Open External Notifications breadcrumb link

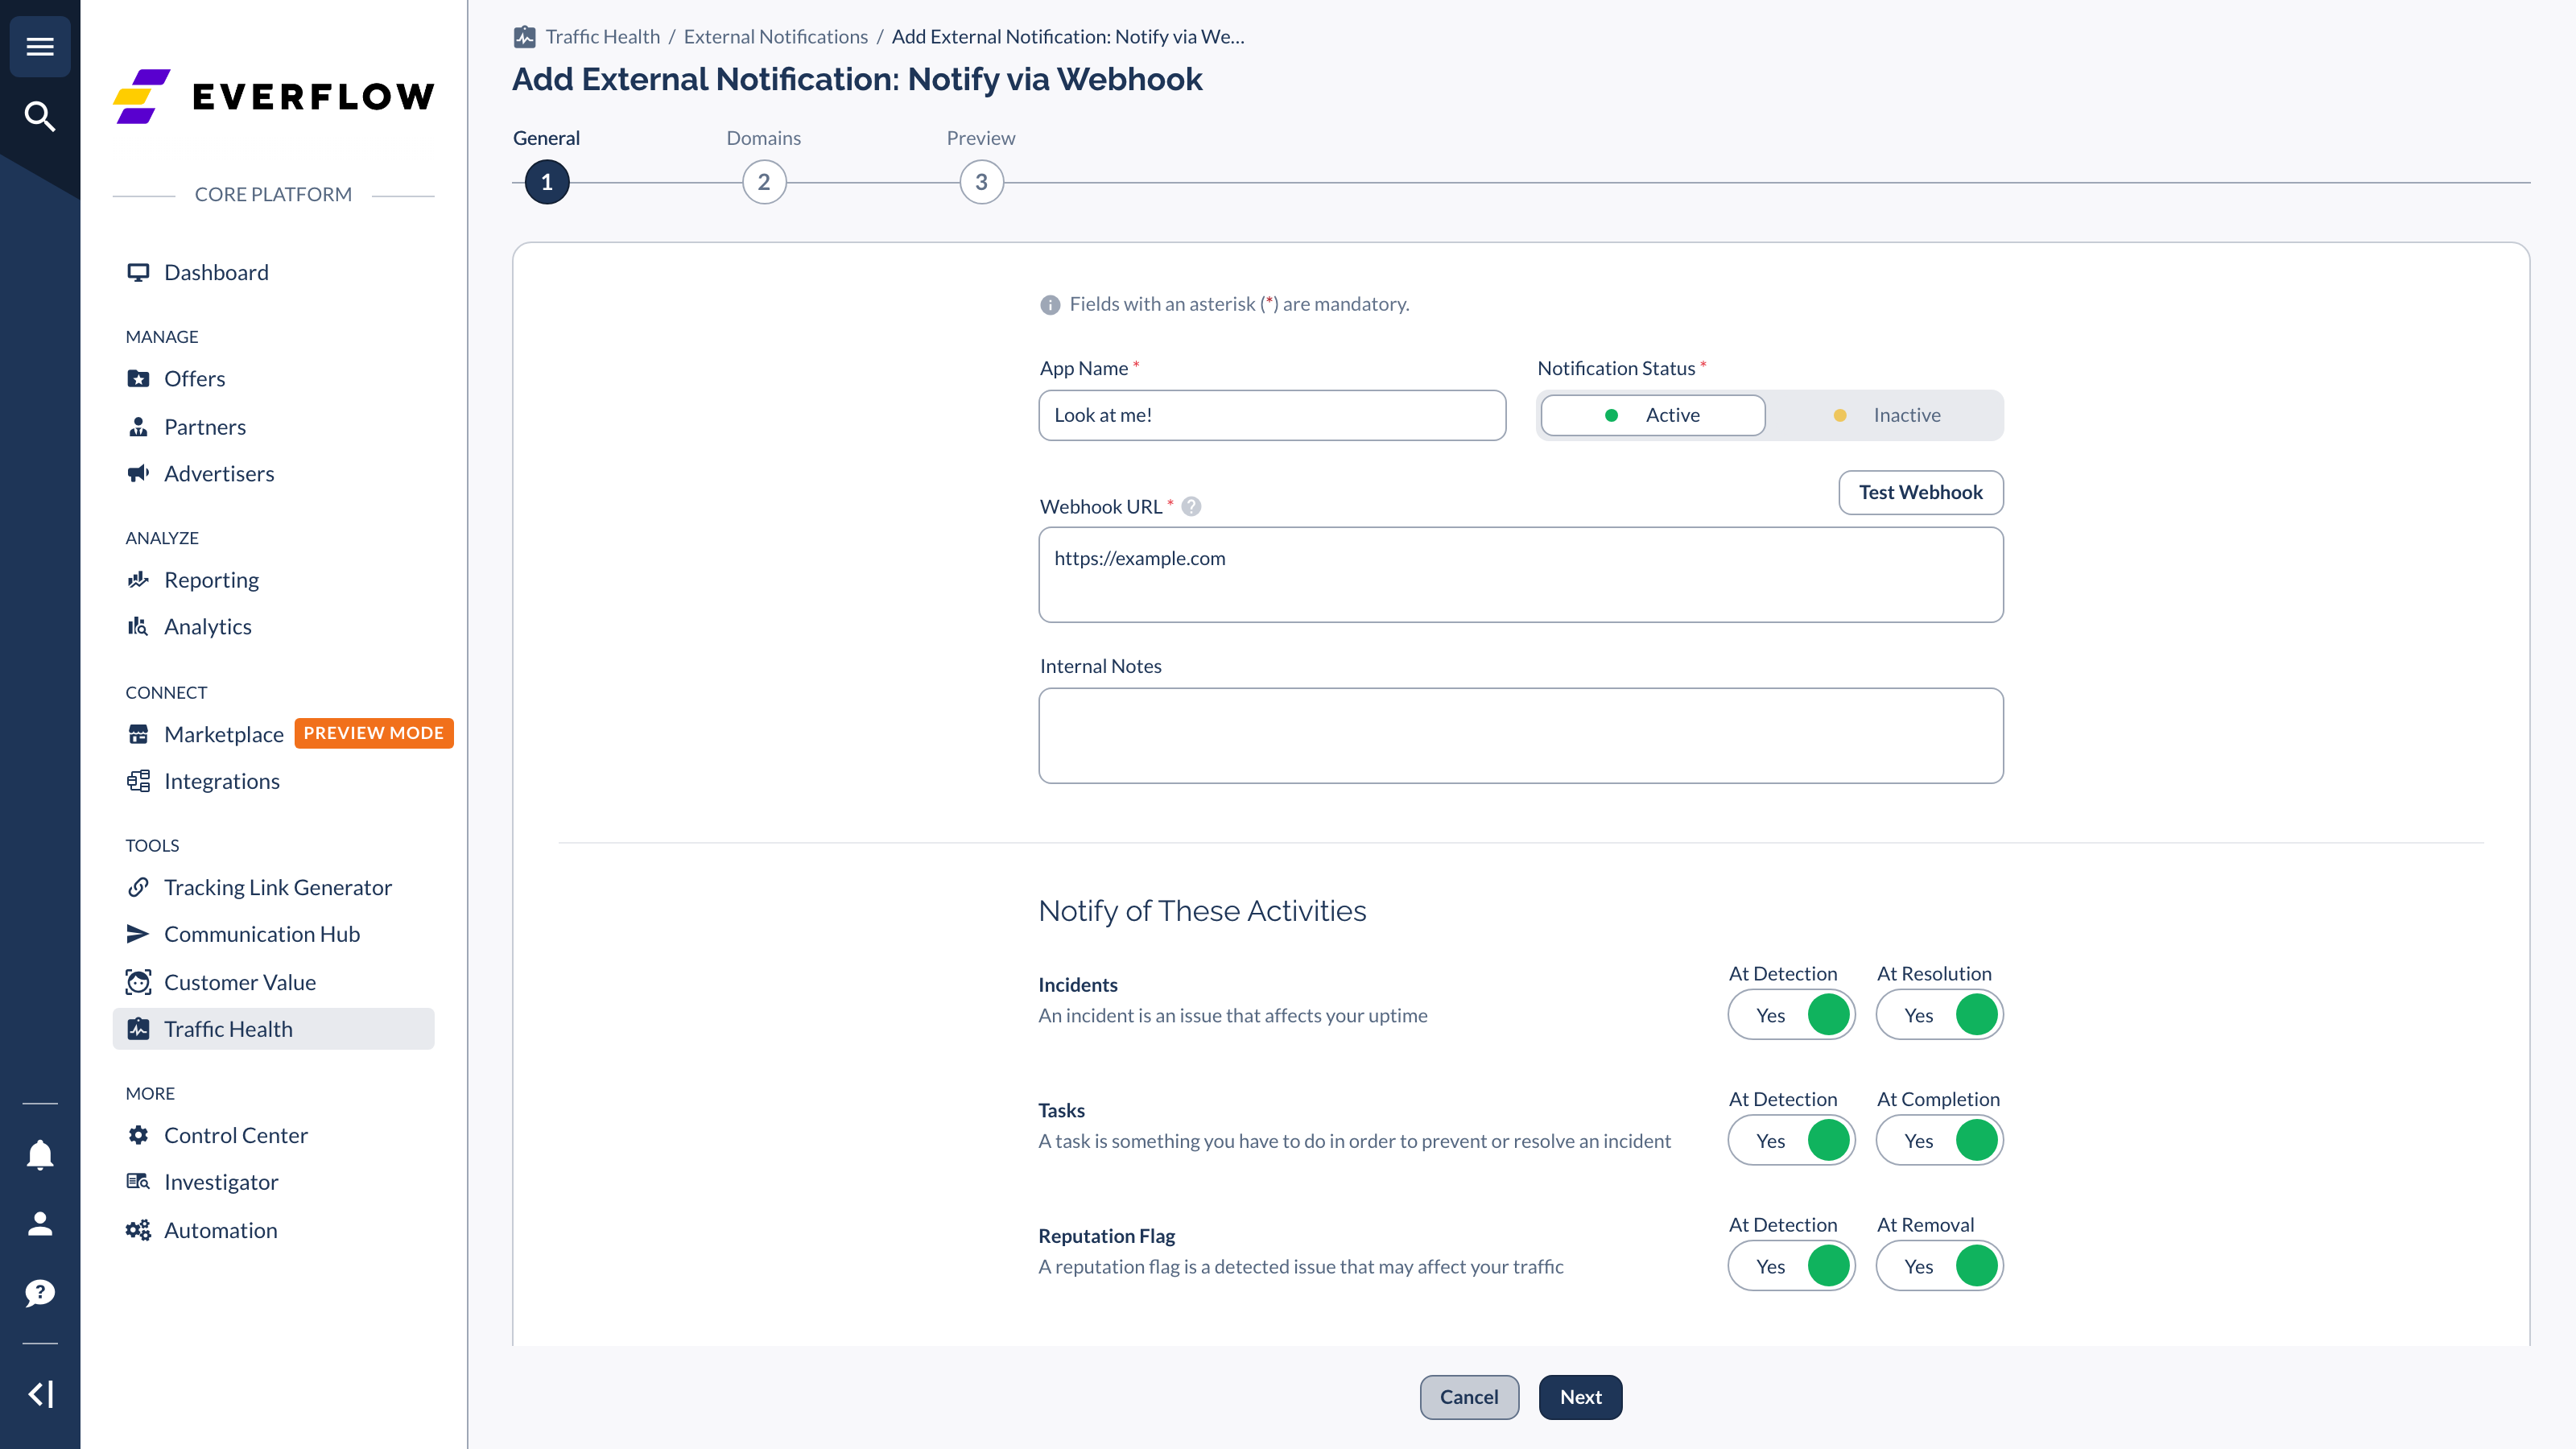pyautogui.click(x=776, y=37)
